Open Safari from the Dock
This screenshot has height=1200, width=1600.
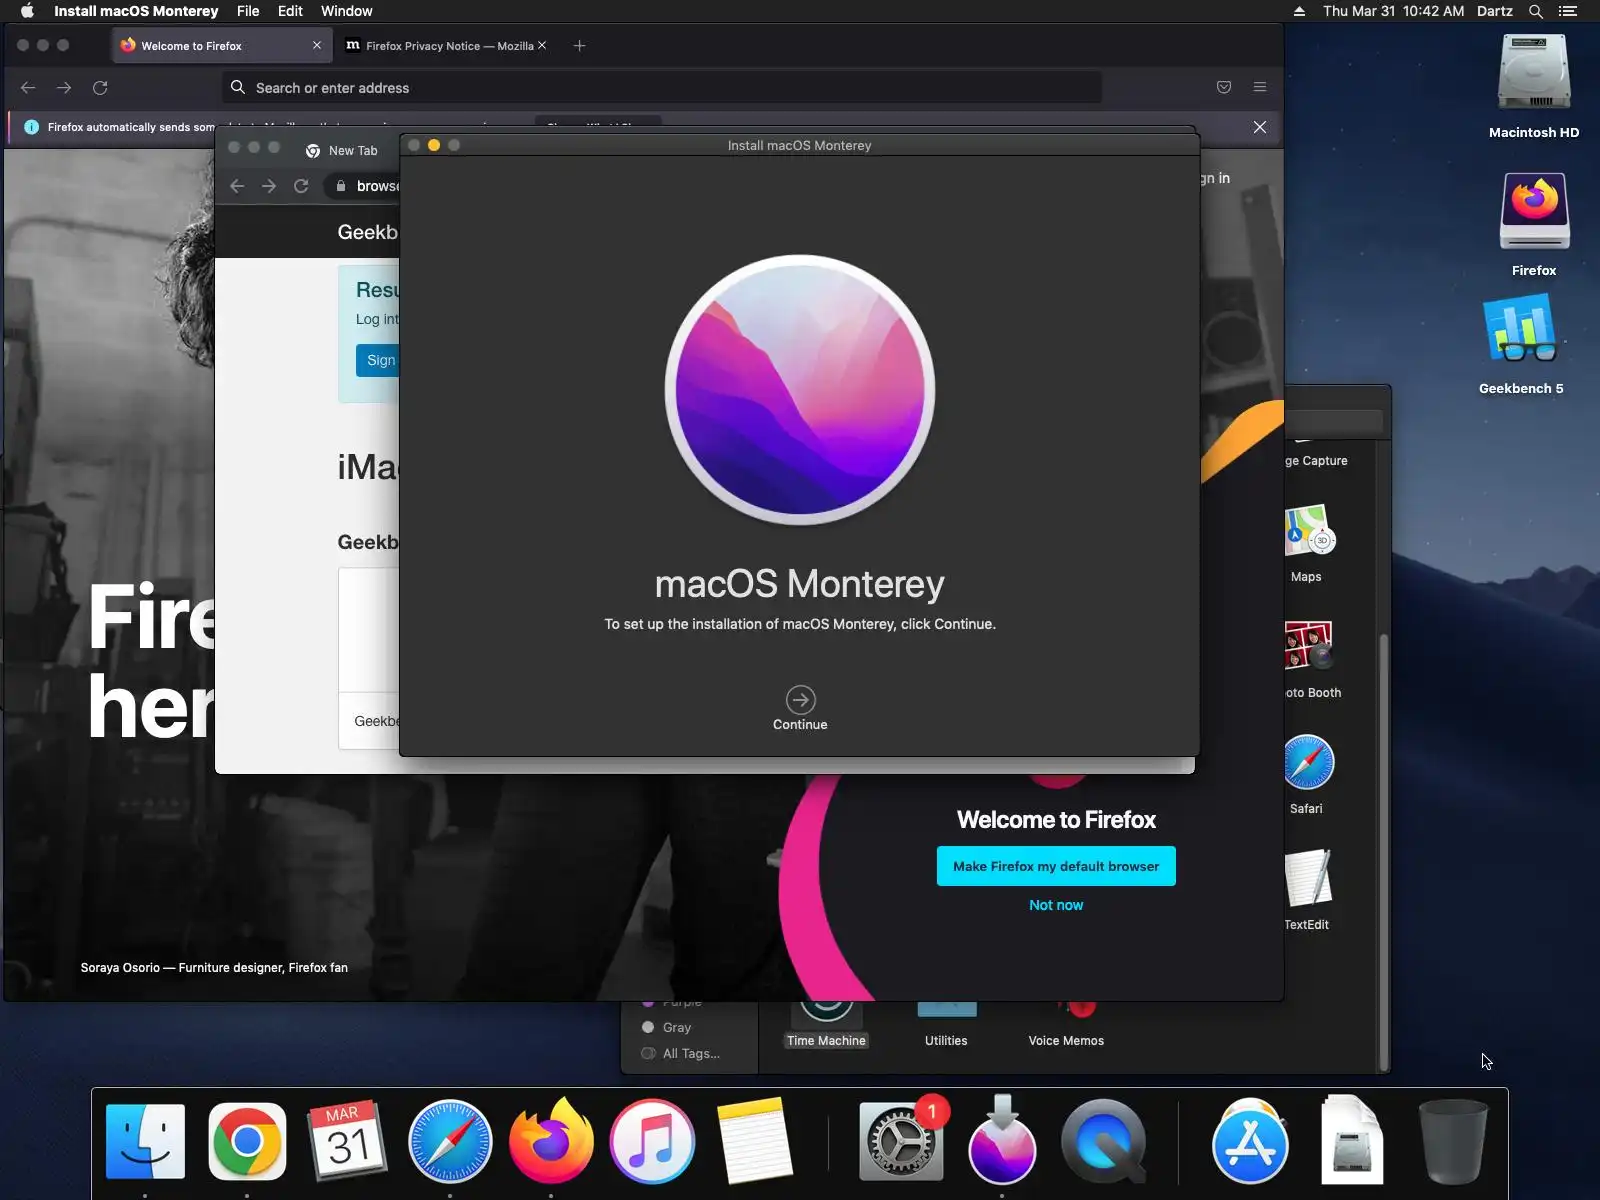(x=450, y=1142)
